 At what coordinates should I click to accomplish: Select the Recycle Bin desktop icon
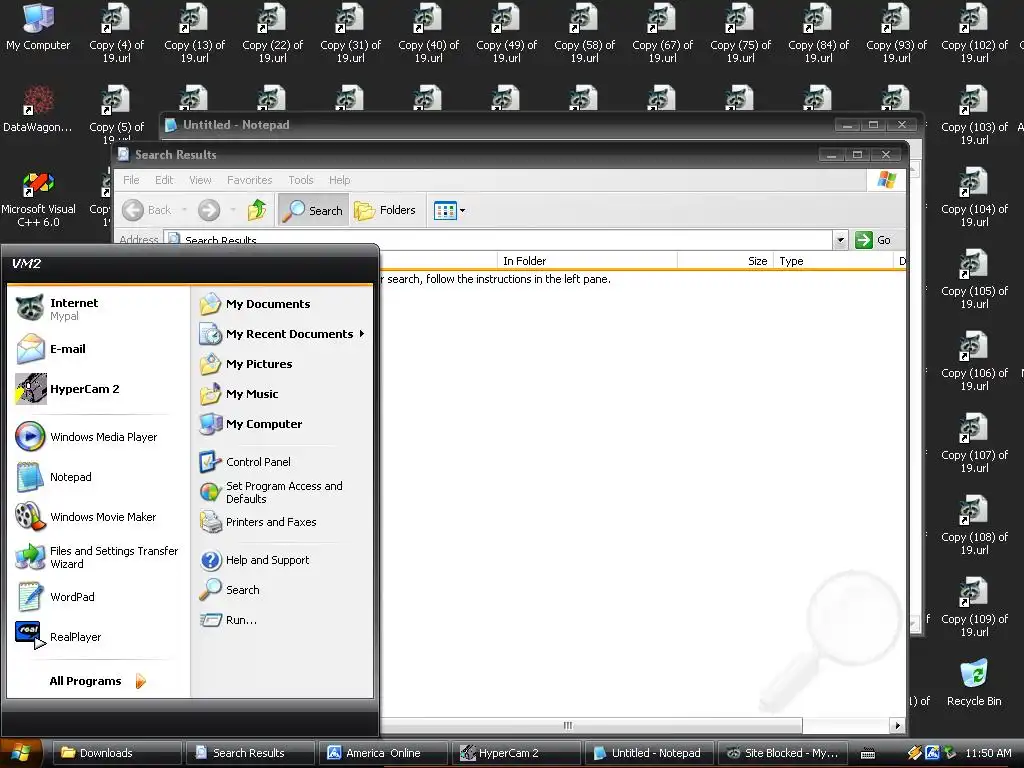tap(974, 682)
